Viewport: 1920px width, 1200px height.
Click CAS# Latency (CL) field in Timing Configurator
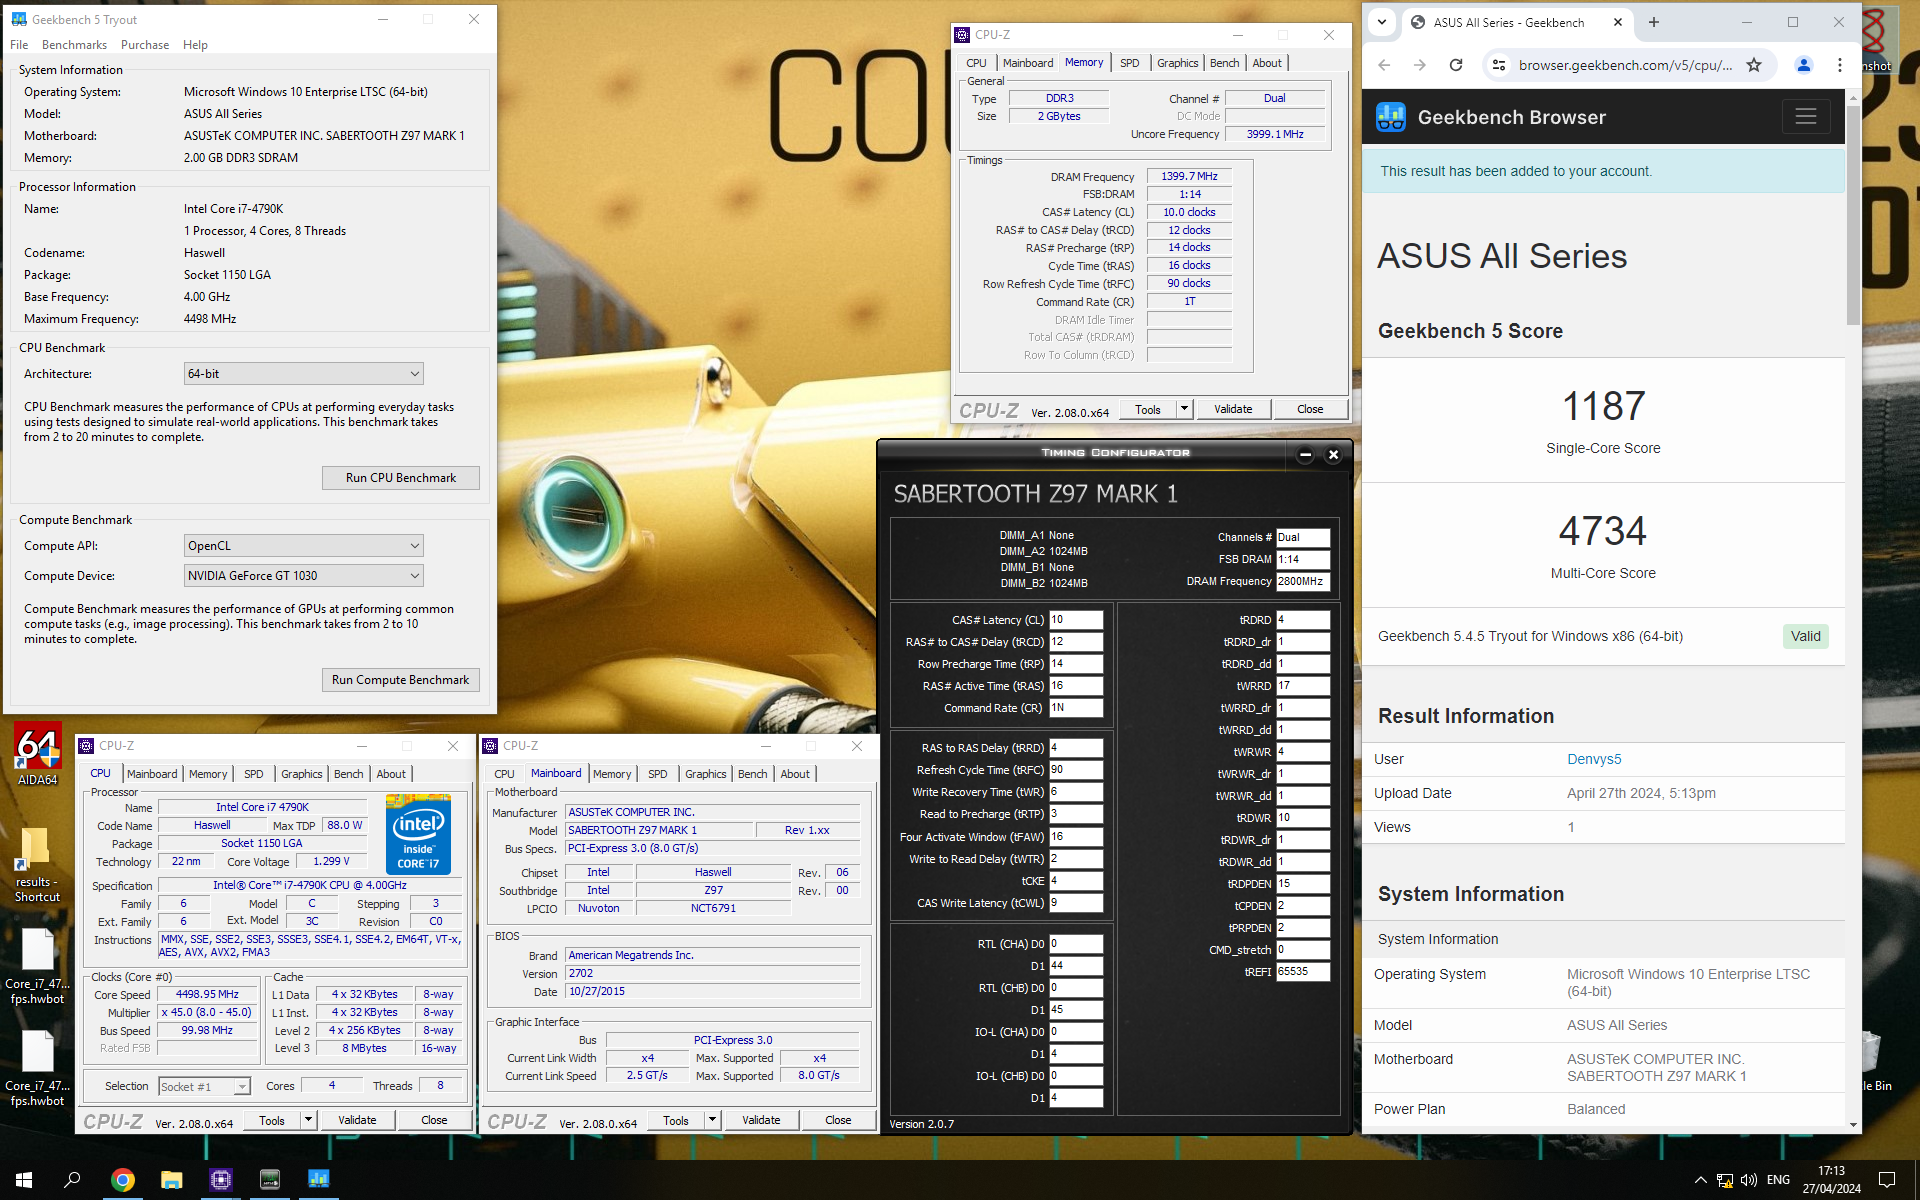[x=1076, y=620]
